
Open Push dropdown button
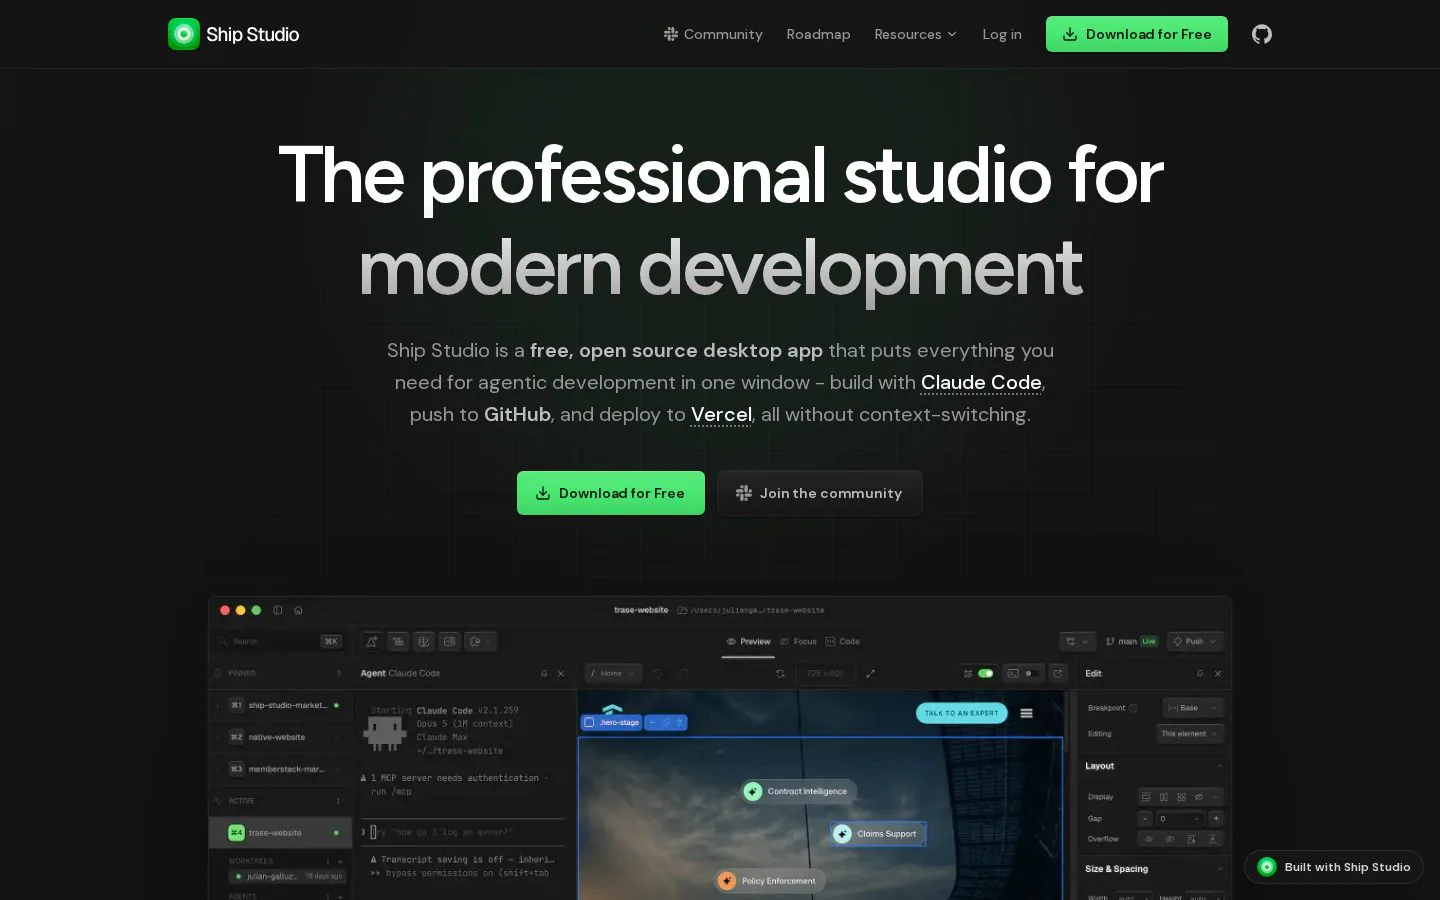click(x=1195, y=642)
